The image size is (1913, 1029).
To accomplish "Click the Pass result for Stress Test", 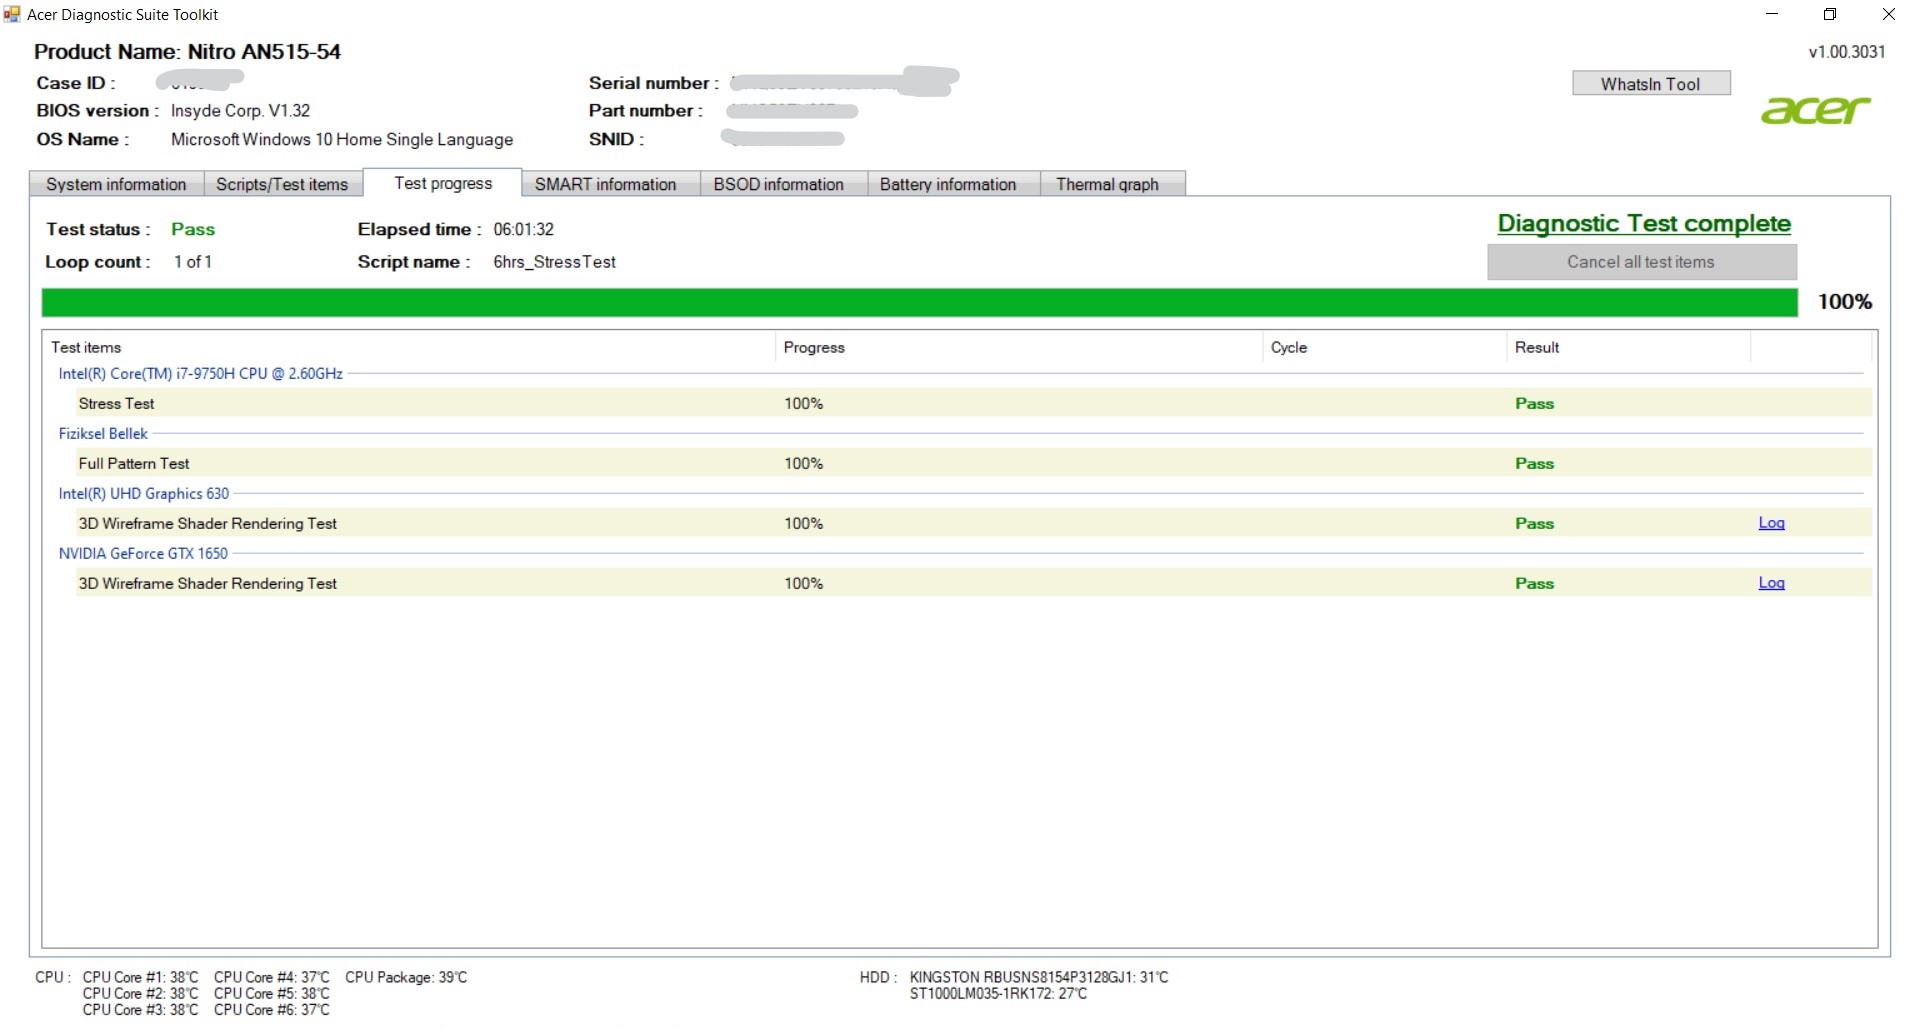I will coord(1534,403).
